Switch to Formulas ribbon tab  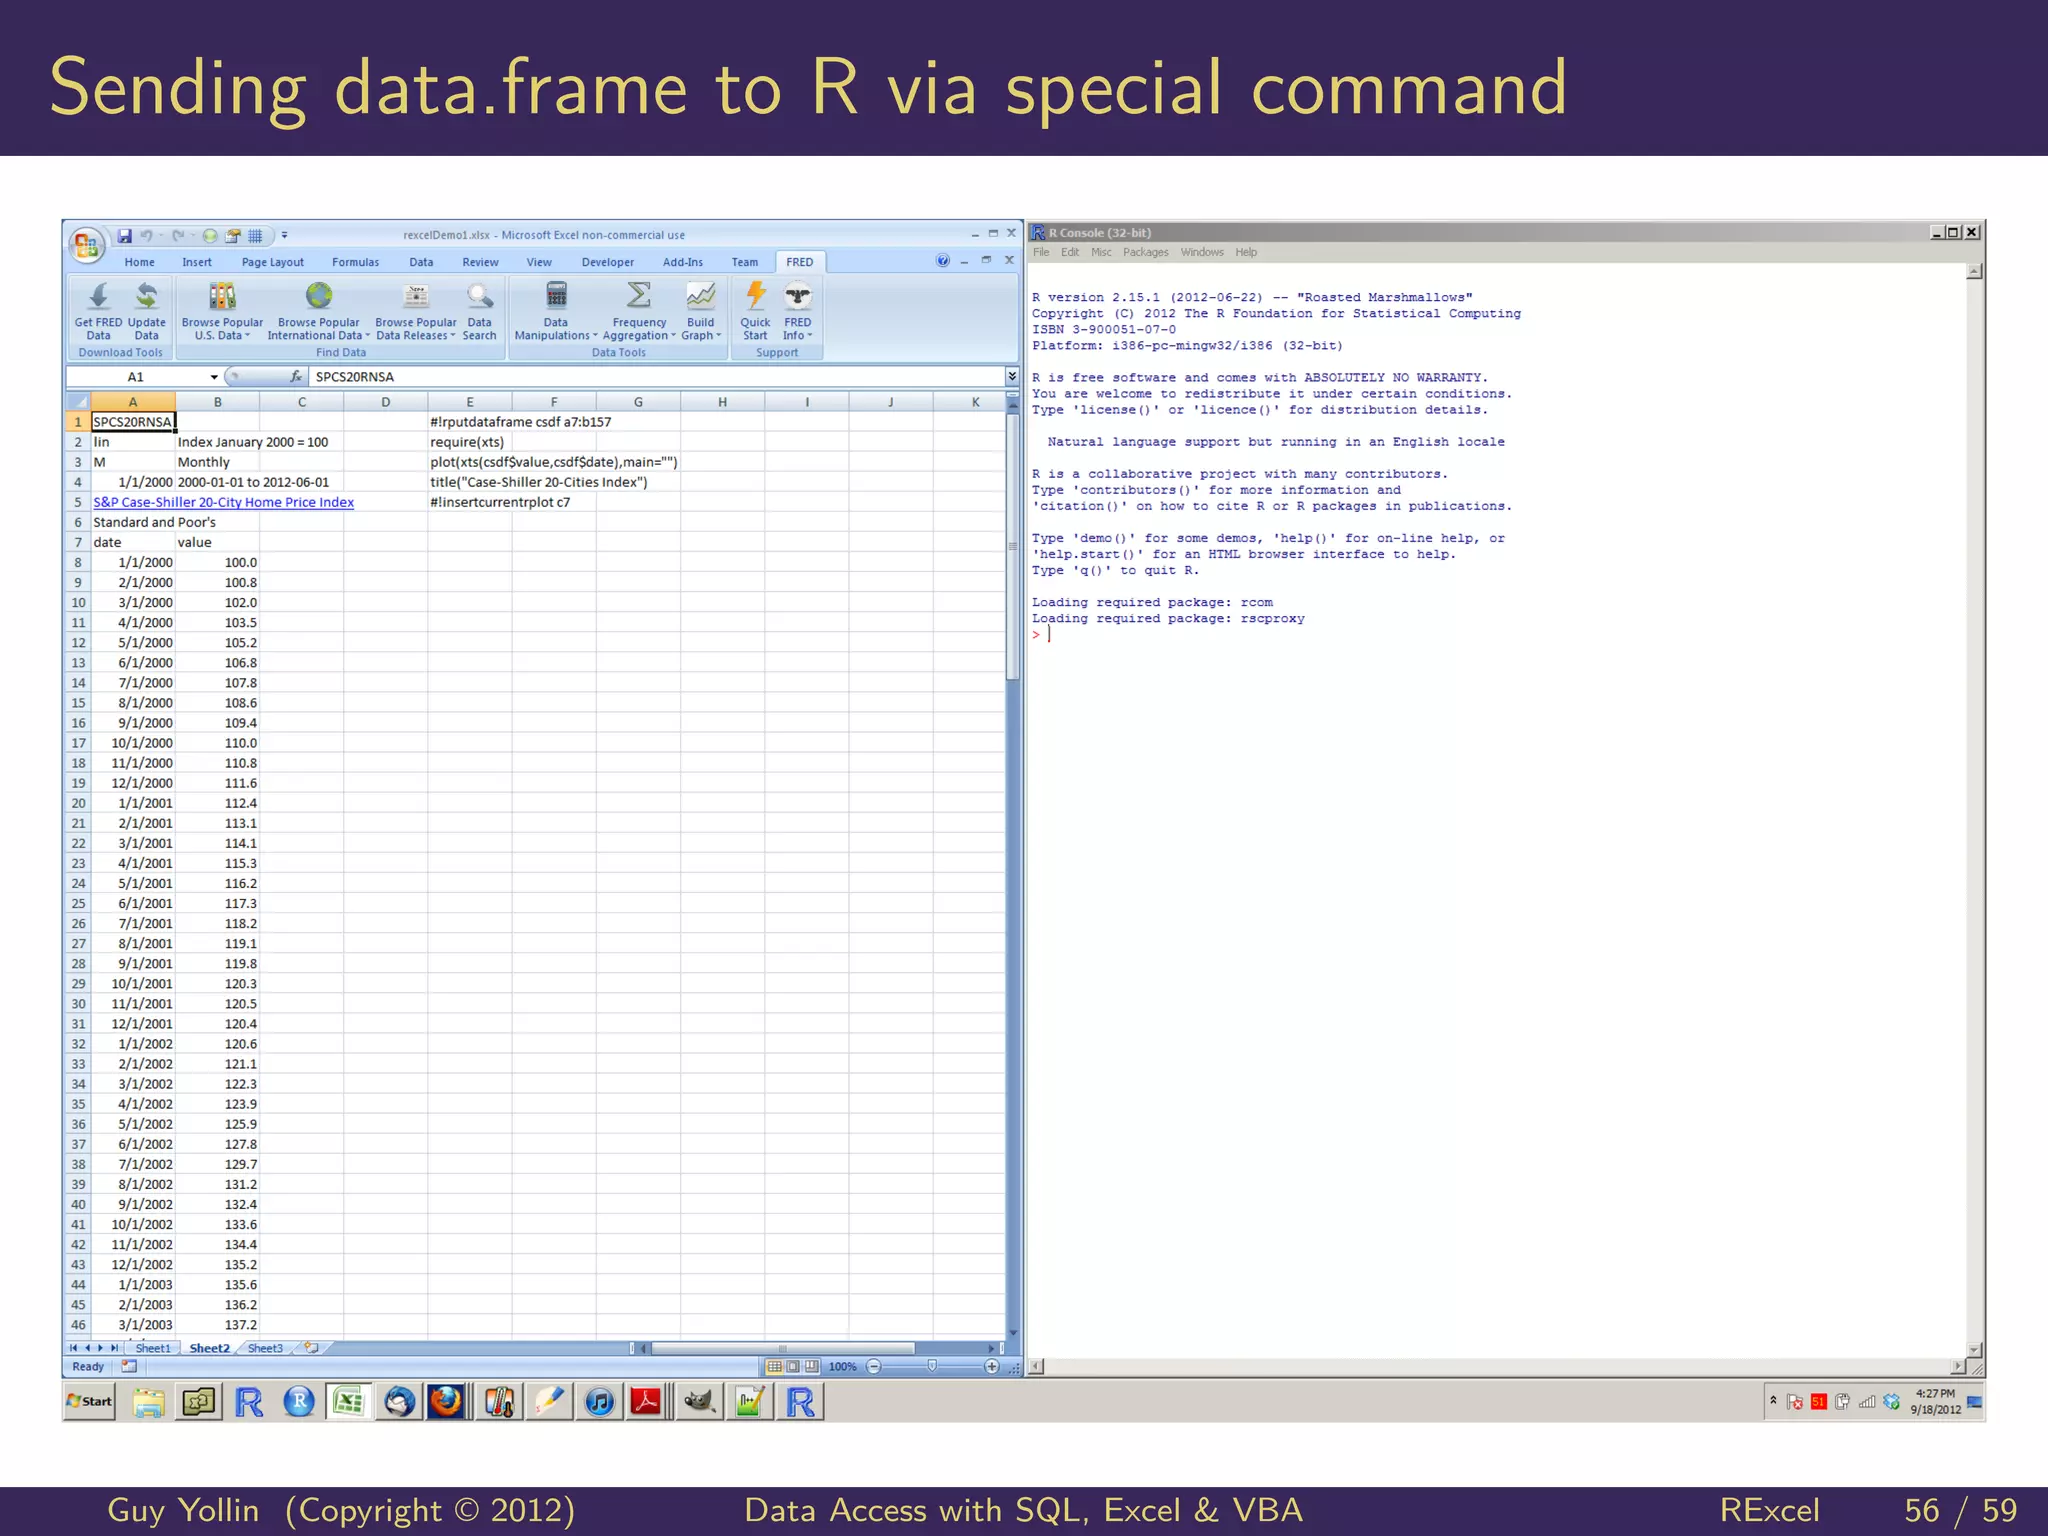(355, 262)
